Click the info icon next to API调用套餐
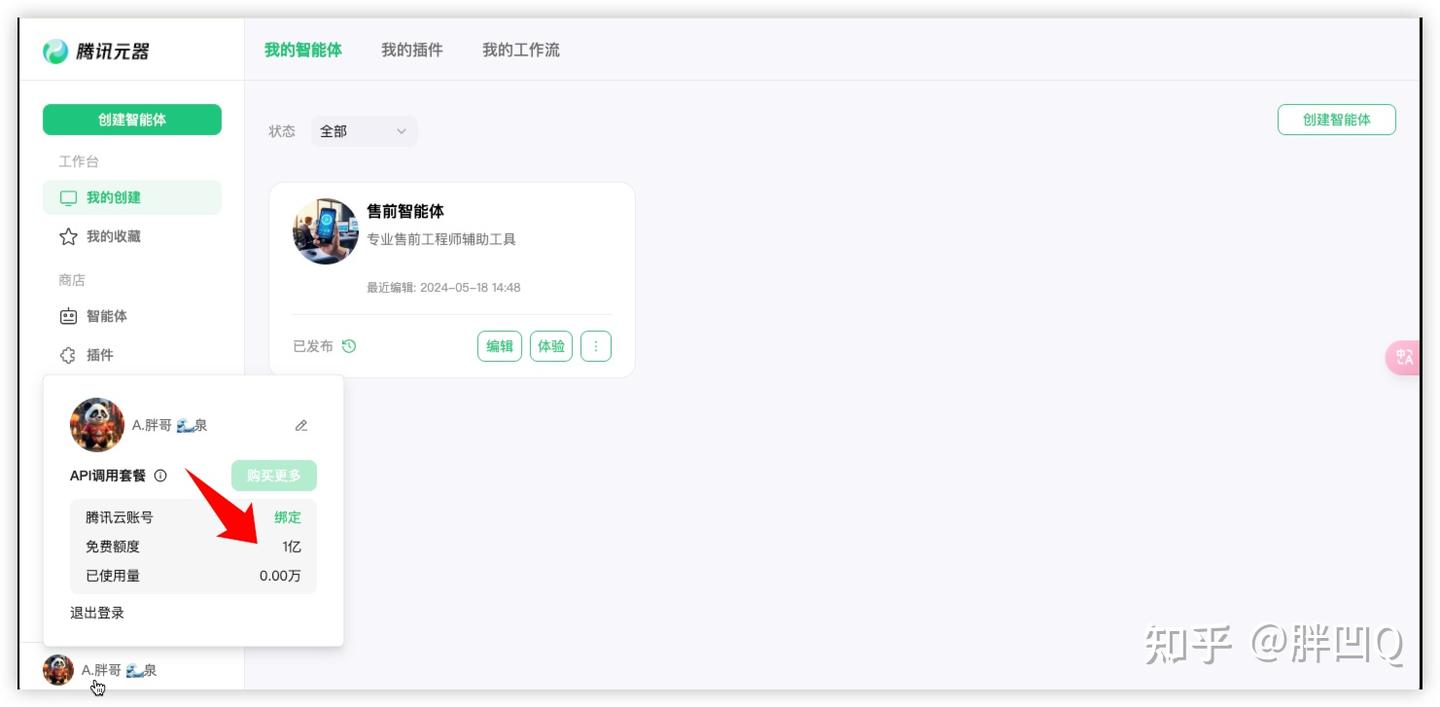 (x=161, y=476)
